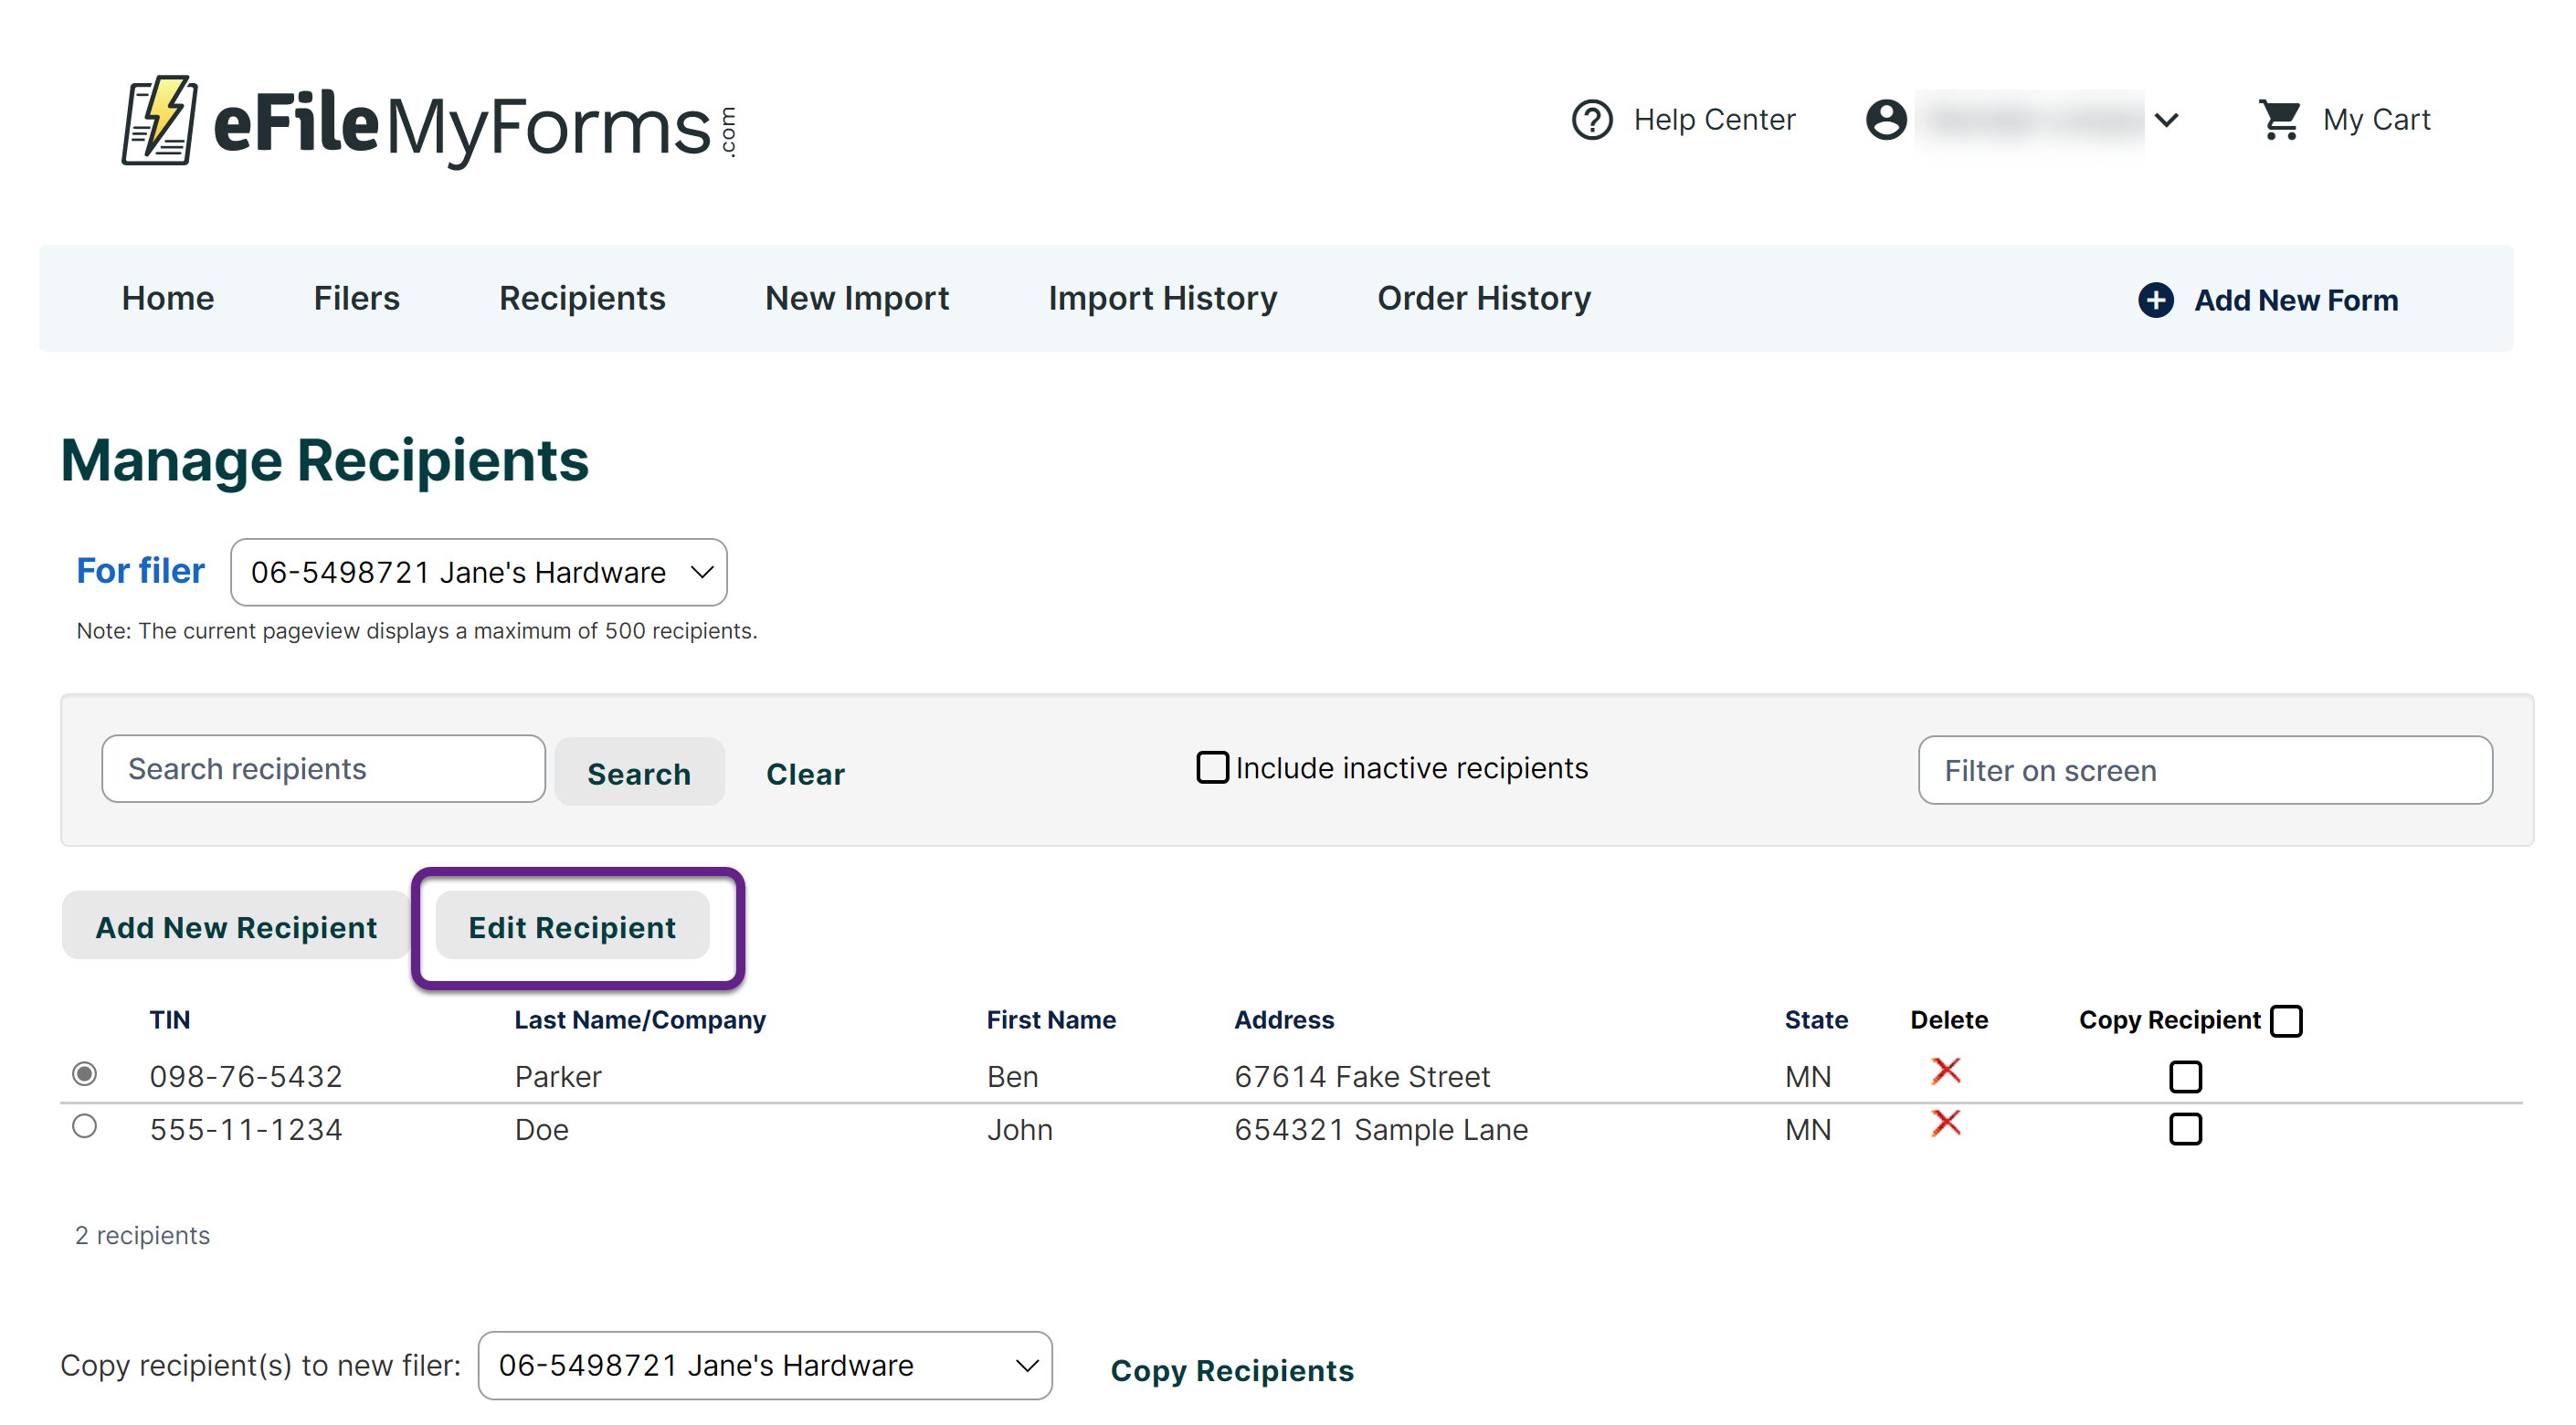
Task: Click the eFileMyForms logo icon
Action: [158, 121]
